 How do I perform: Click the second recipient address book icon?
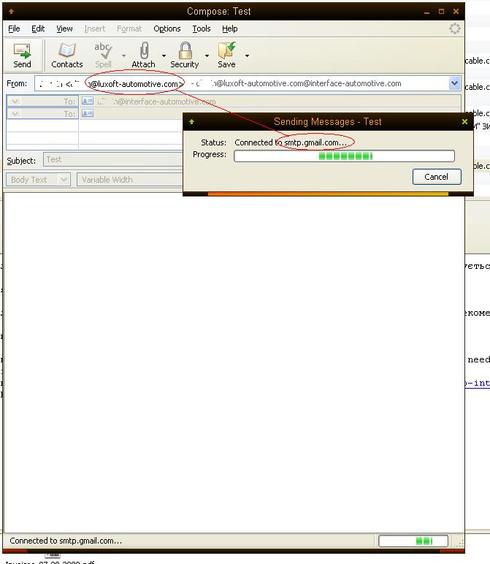point(87,114)
